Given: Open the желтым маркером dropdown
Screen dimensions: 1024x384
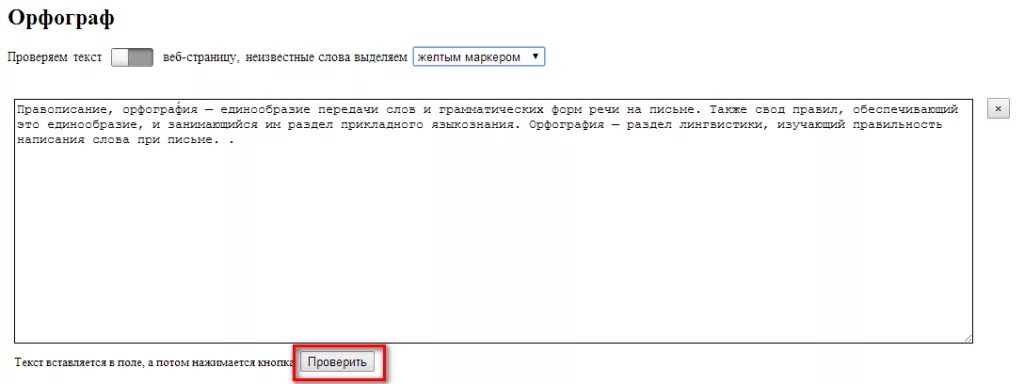Looking at the screenshot, I should [479, 57].
